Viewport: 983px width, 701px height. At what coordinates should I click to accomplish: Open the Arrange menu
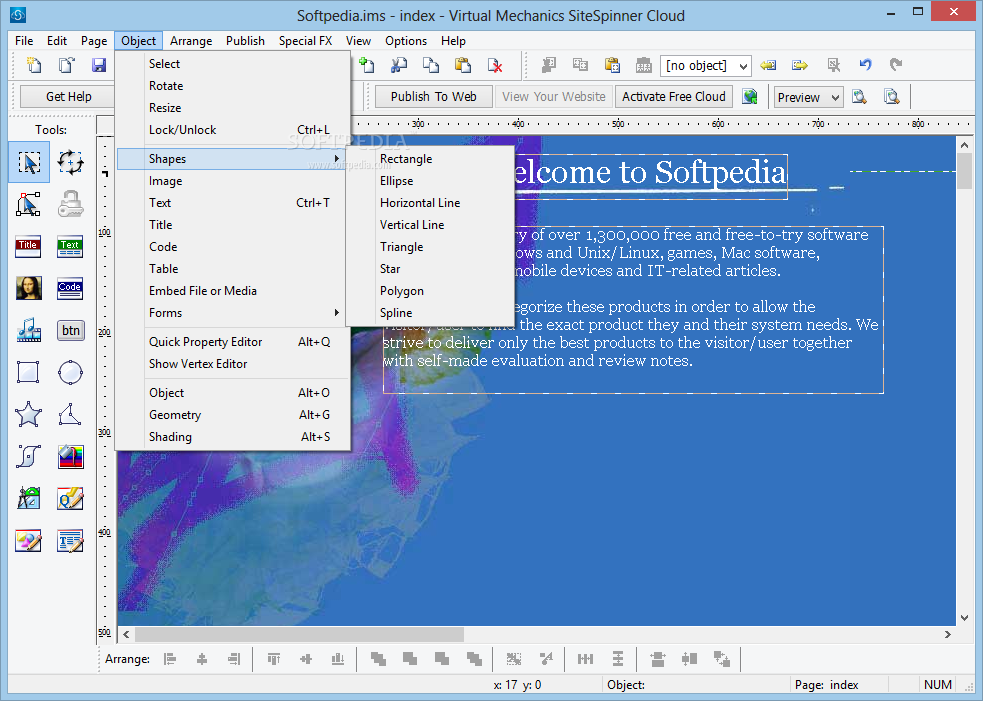click(191, 41)
